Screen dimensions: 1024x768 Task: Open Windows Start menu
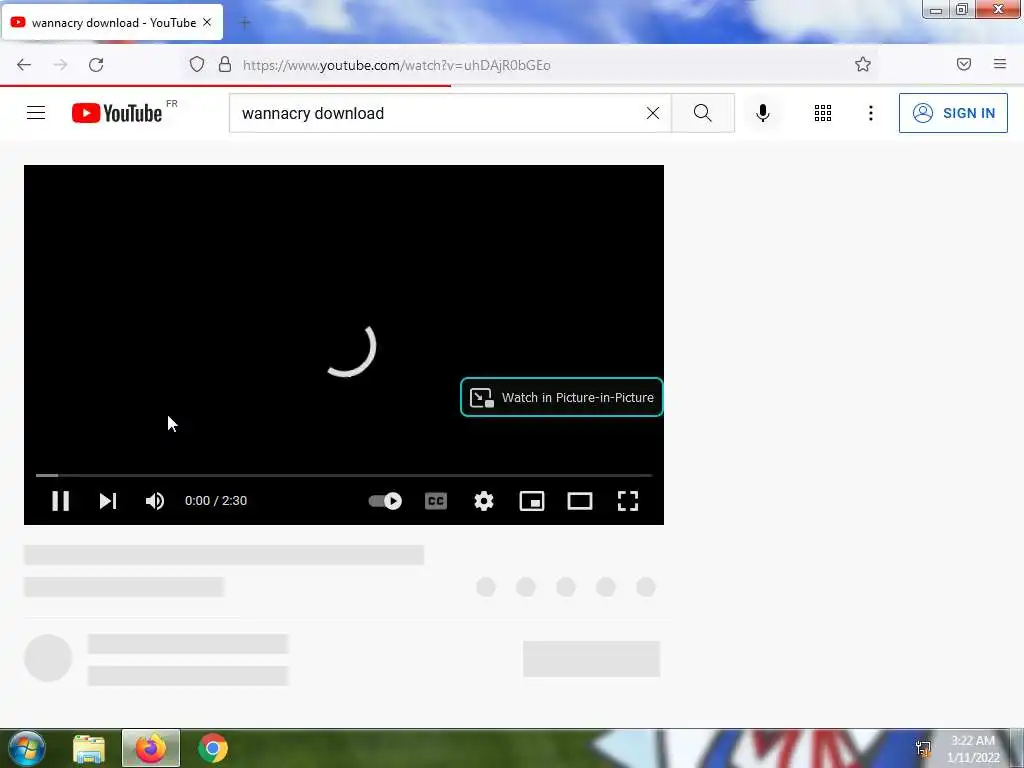27,748
